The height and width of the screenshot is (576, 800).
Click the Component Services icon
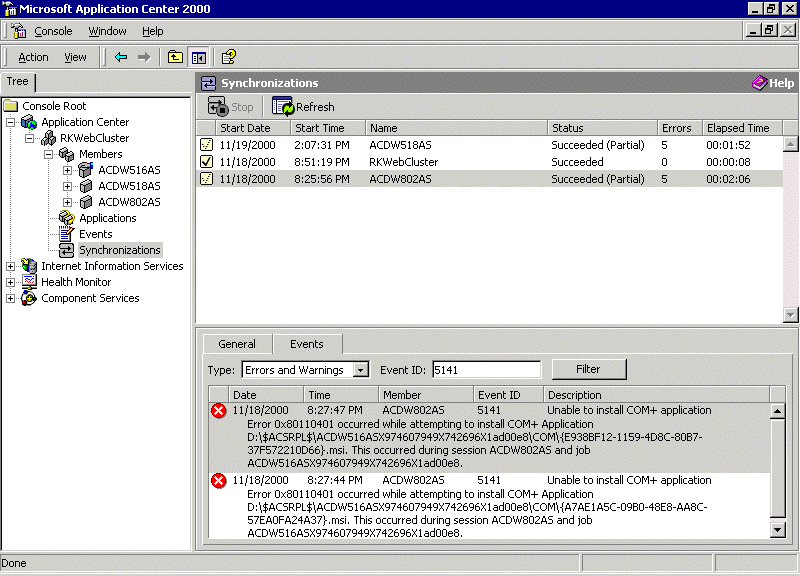coord(29,298)
